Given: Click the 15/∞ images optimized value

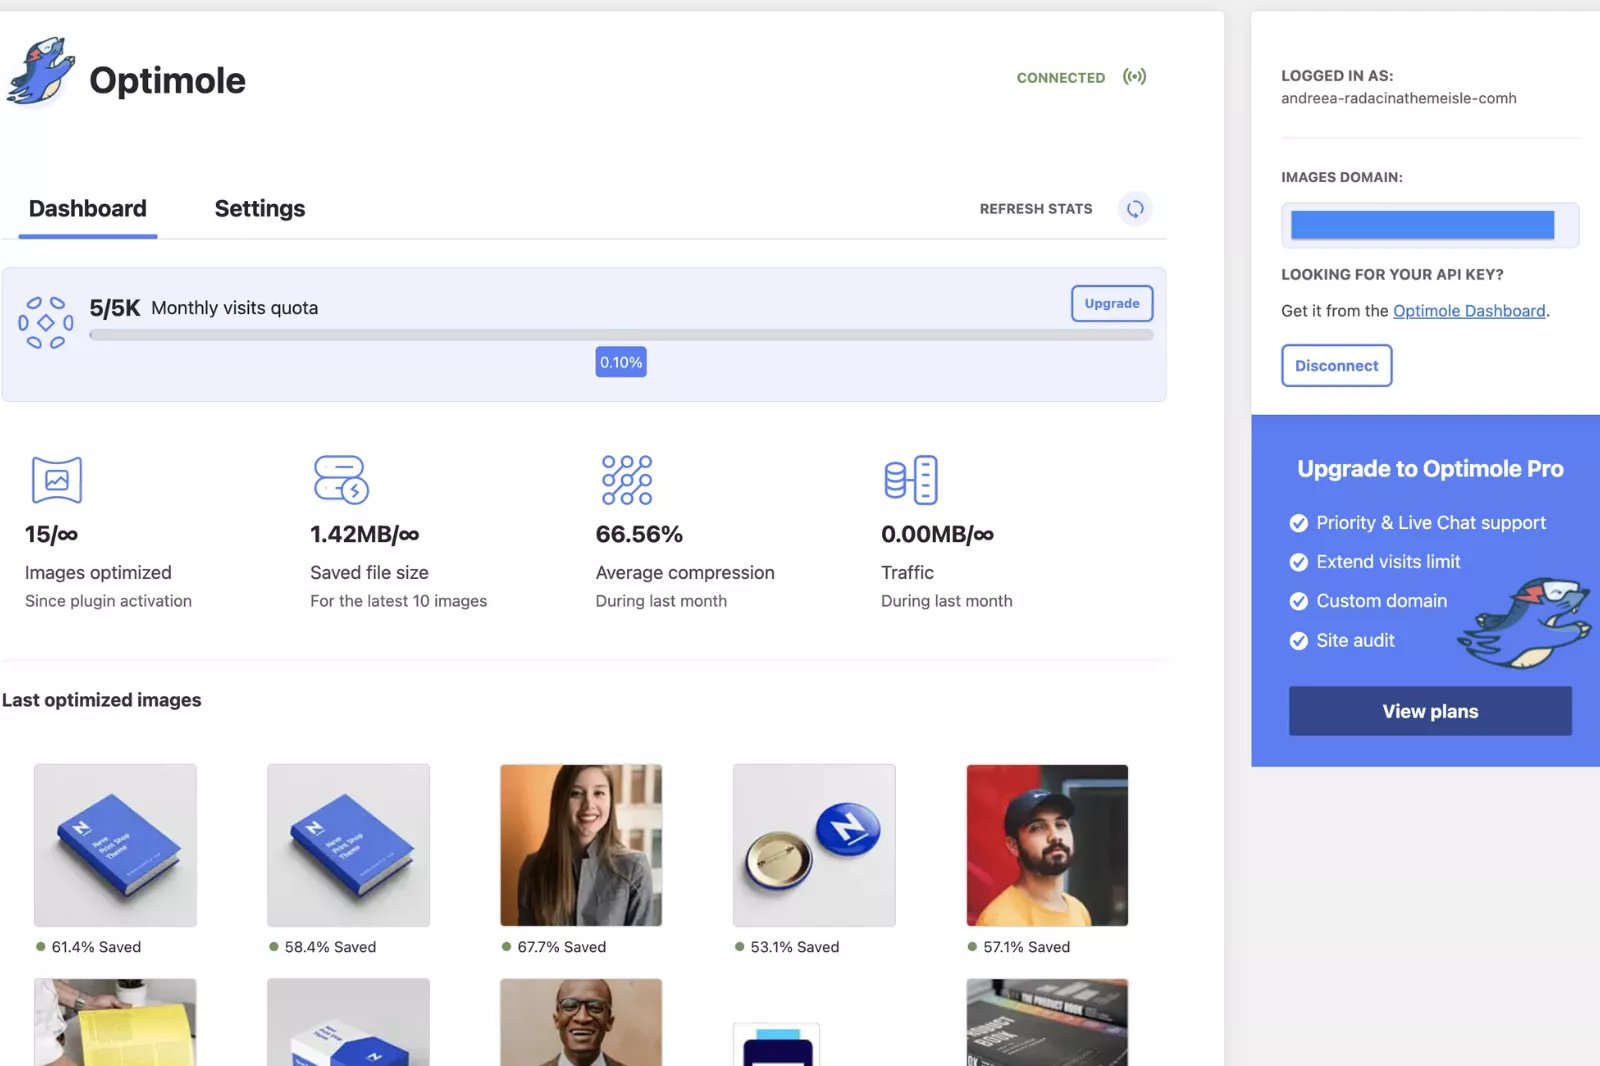Looking at the screenshot, I should (51, 534).
